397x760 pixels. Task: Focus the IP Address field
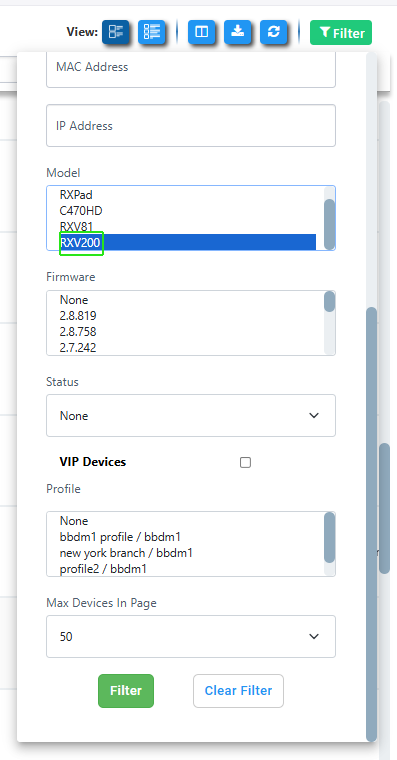[x=191, y=126]
